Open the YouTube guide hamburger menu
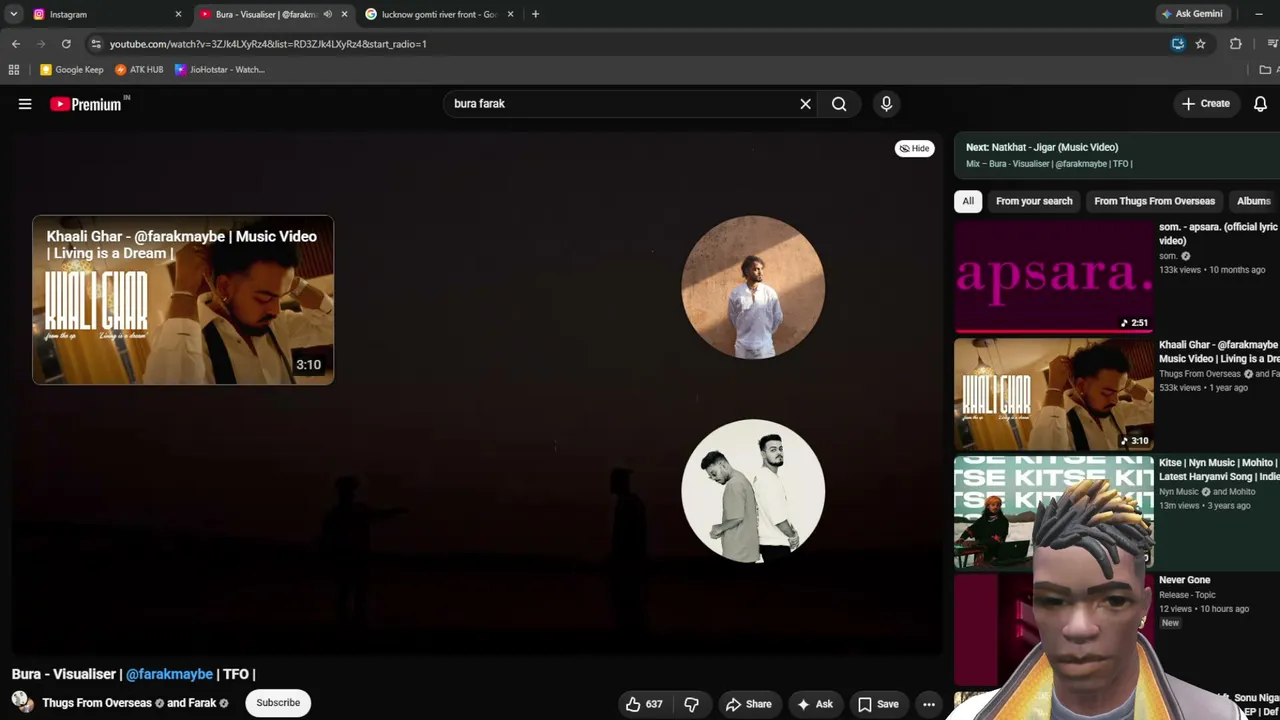This screenshot has height=720, width=1280. (25, 104)
